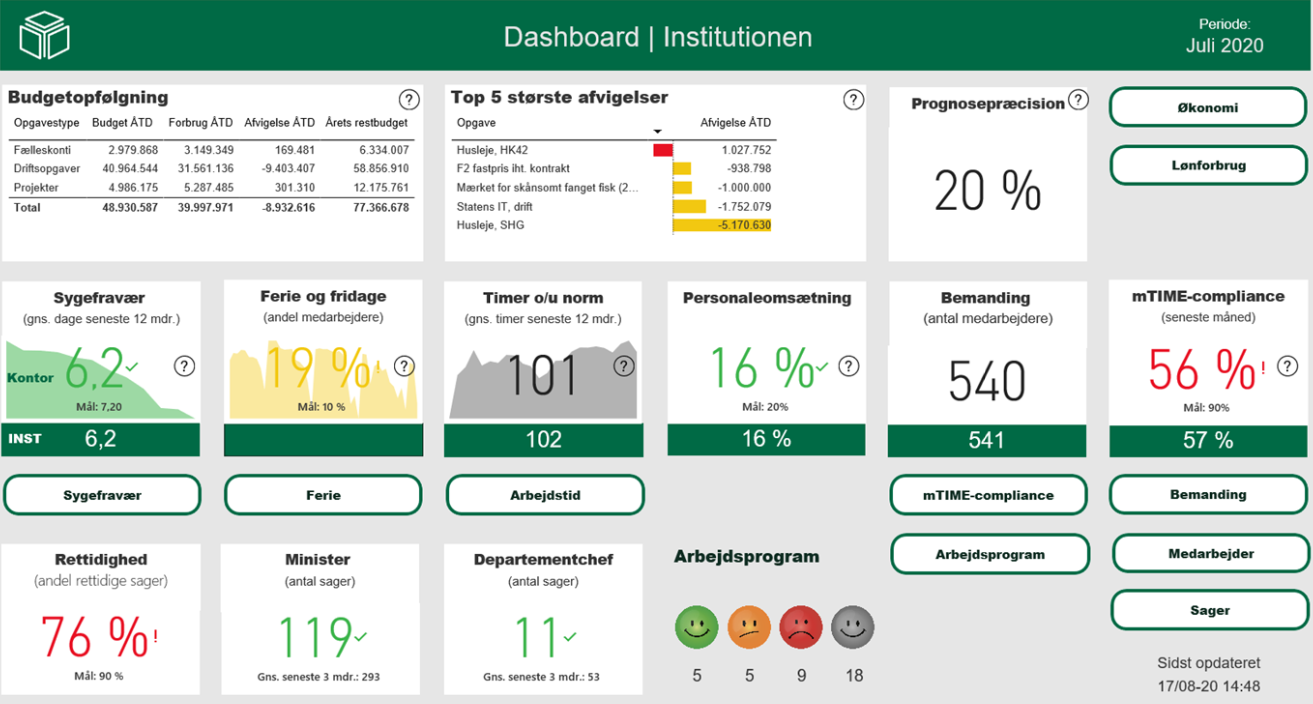Select the Driftsopgaver row in budget table
The width and height of the screenshot is (1313, 704).
click(211, 168)
